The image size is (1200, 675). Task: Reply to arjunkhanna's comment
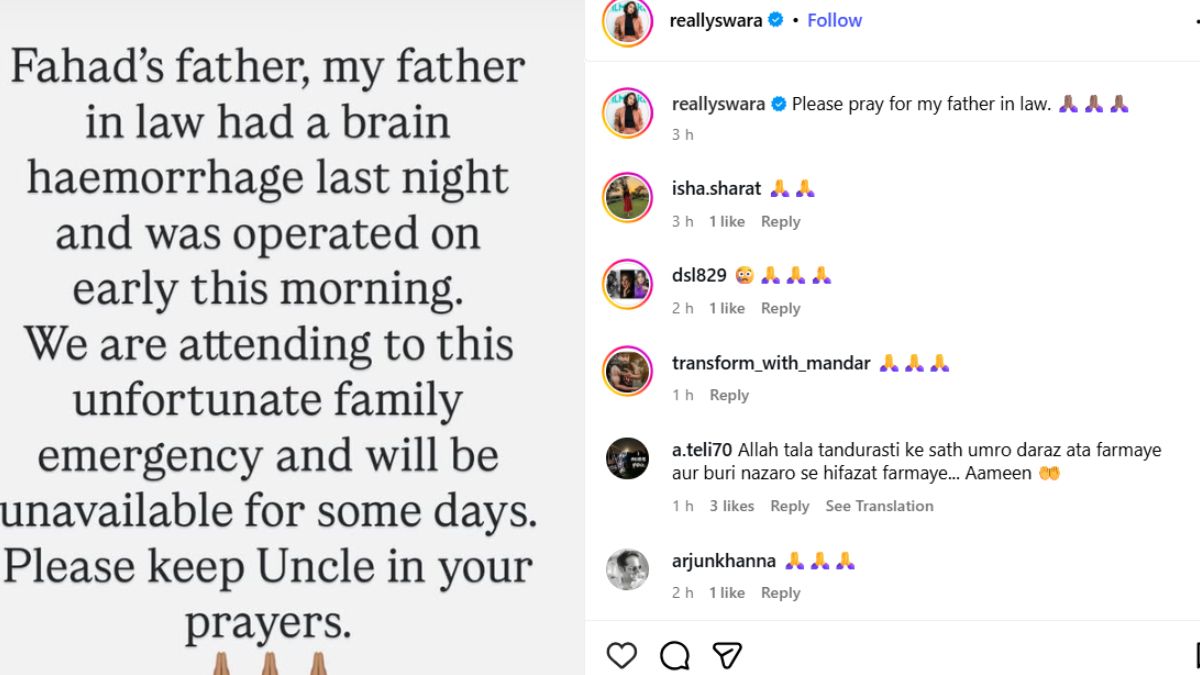click(780, 593)
